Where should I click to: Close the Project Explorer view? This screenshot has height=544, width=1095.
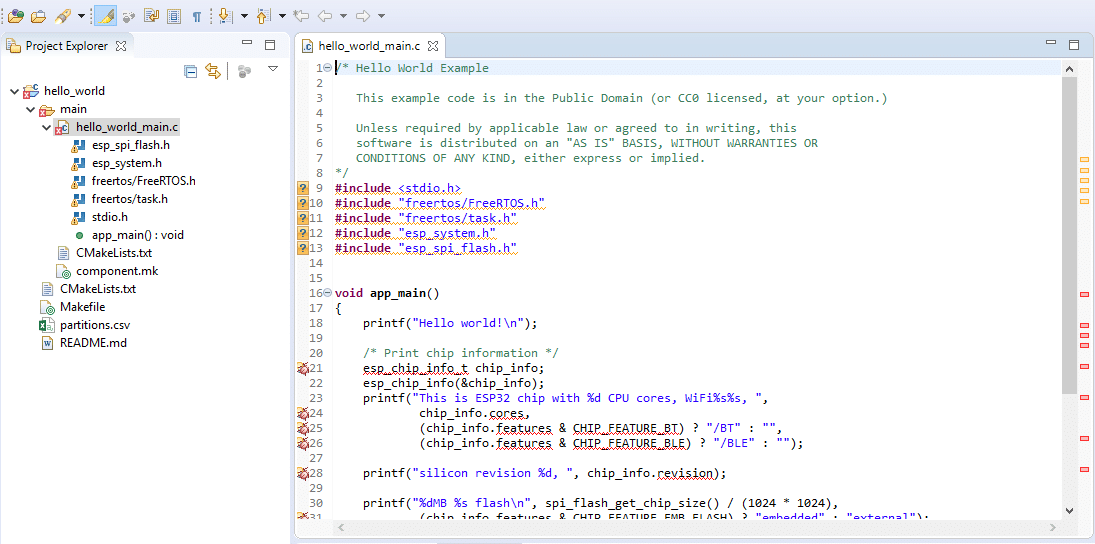coord(121,46)
